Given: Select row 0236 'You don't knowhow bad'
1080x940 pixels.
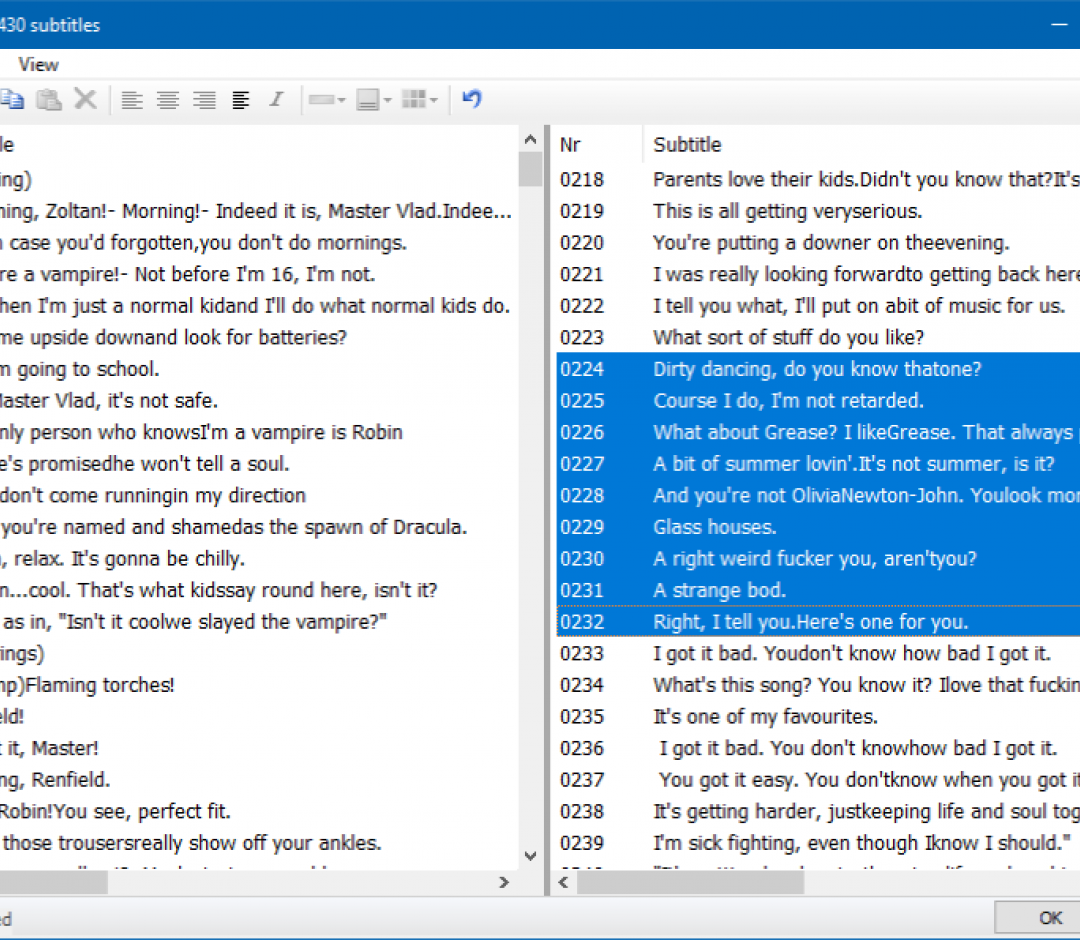Looking at the screenshot, I should point(818,749).
